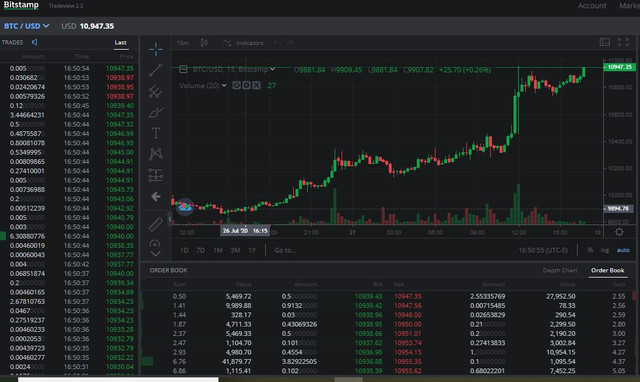Click the 26 Jul '20 16:15 time marker
The height and width of the screenshot is (382, 640).
pos(245,231)
